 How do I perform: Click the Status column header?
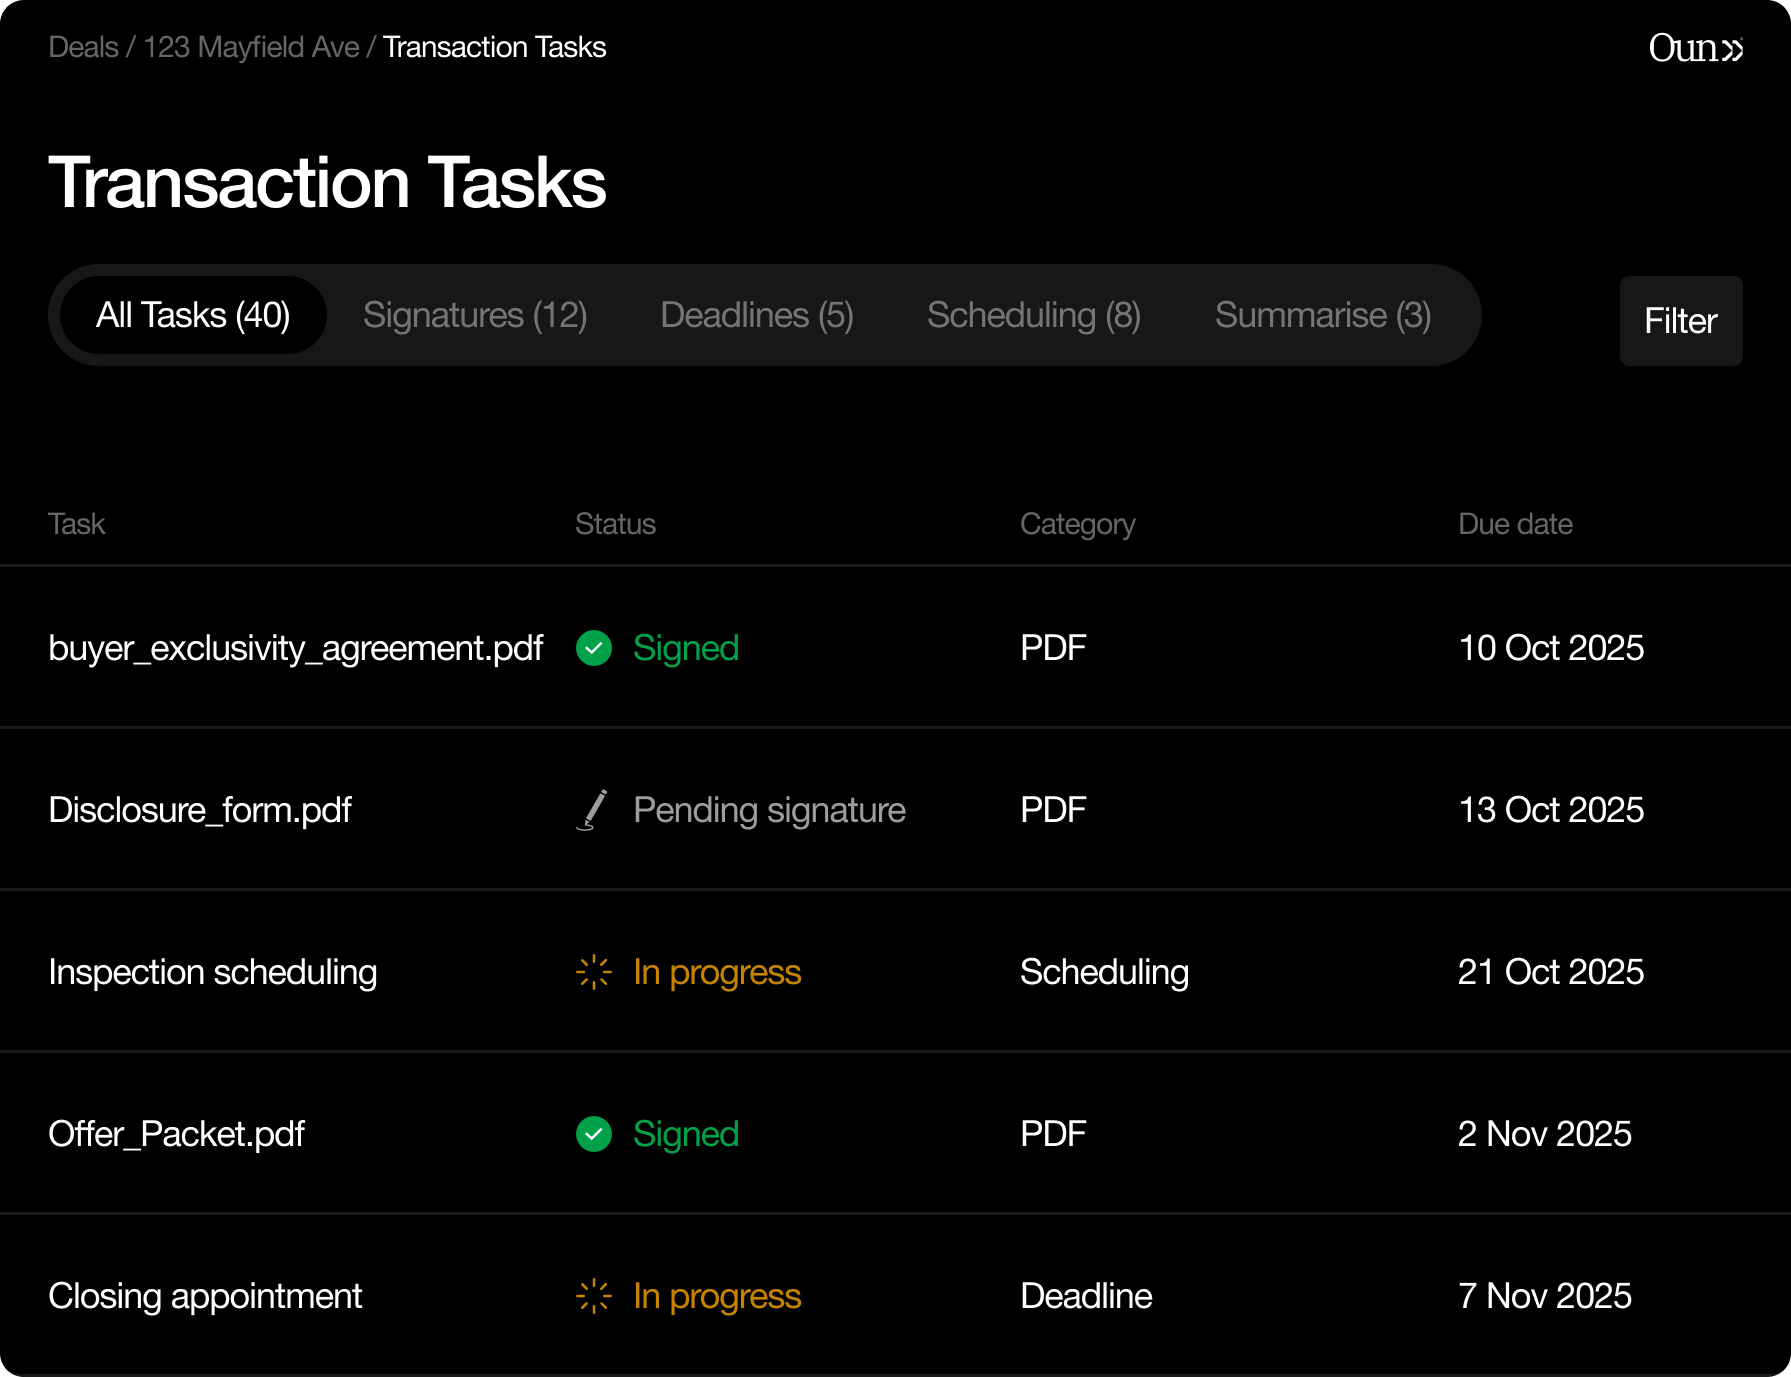point(615,523)
